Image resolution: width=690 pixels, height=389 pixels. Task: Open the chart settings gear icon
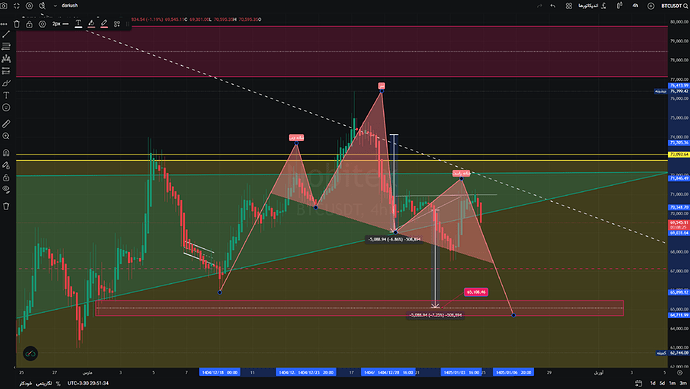point(29,6)
